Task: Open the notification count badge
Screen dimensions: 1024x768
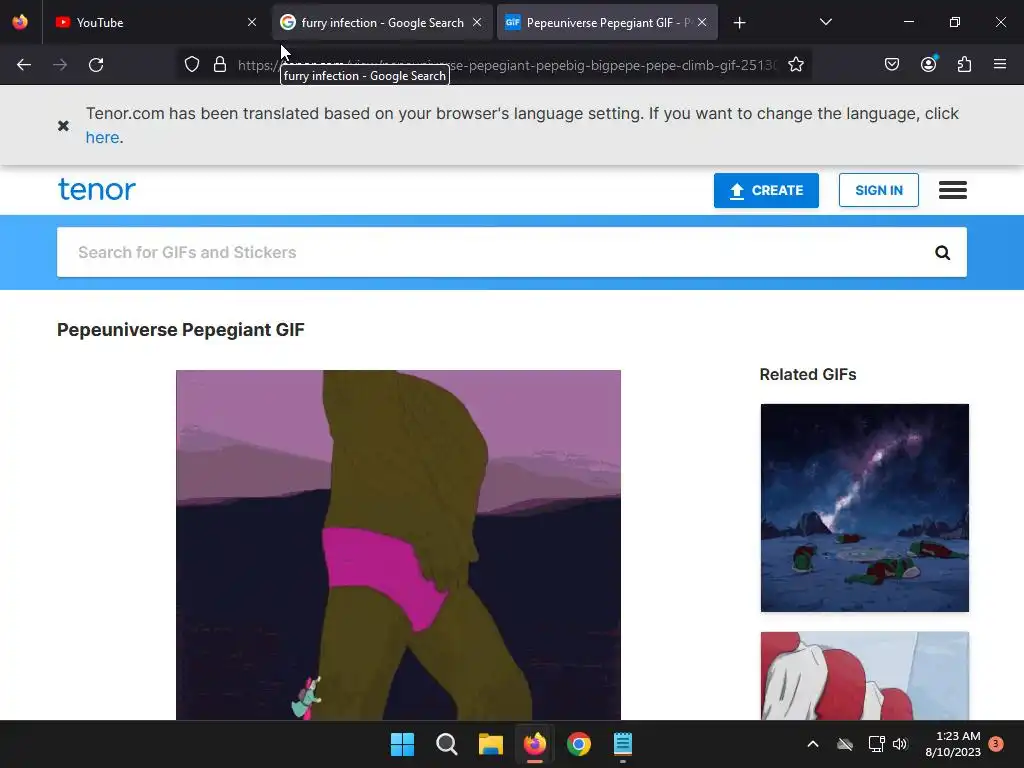Action: pyautogui.click(x=996, y=744)
